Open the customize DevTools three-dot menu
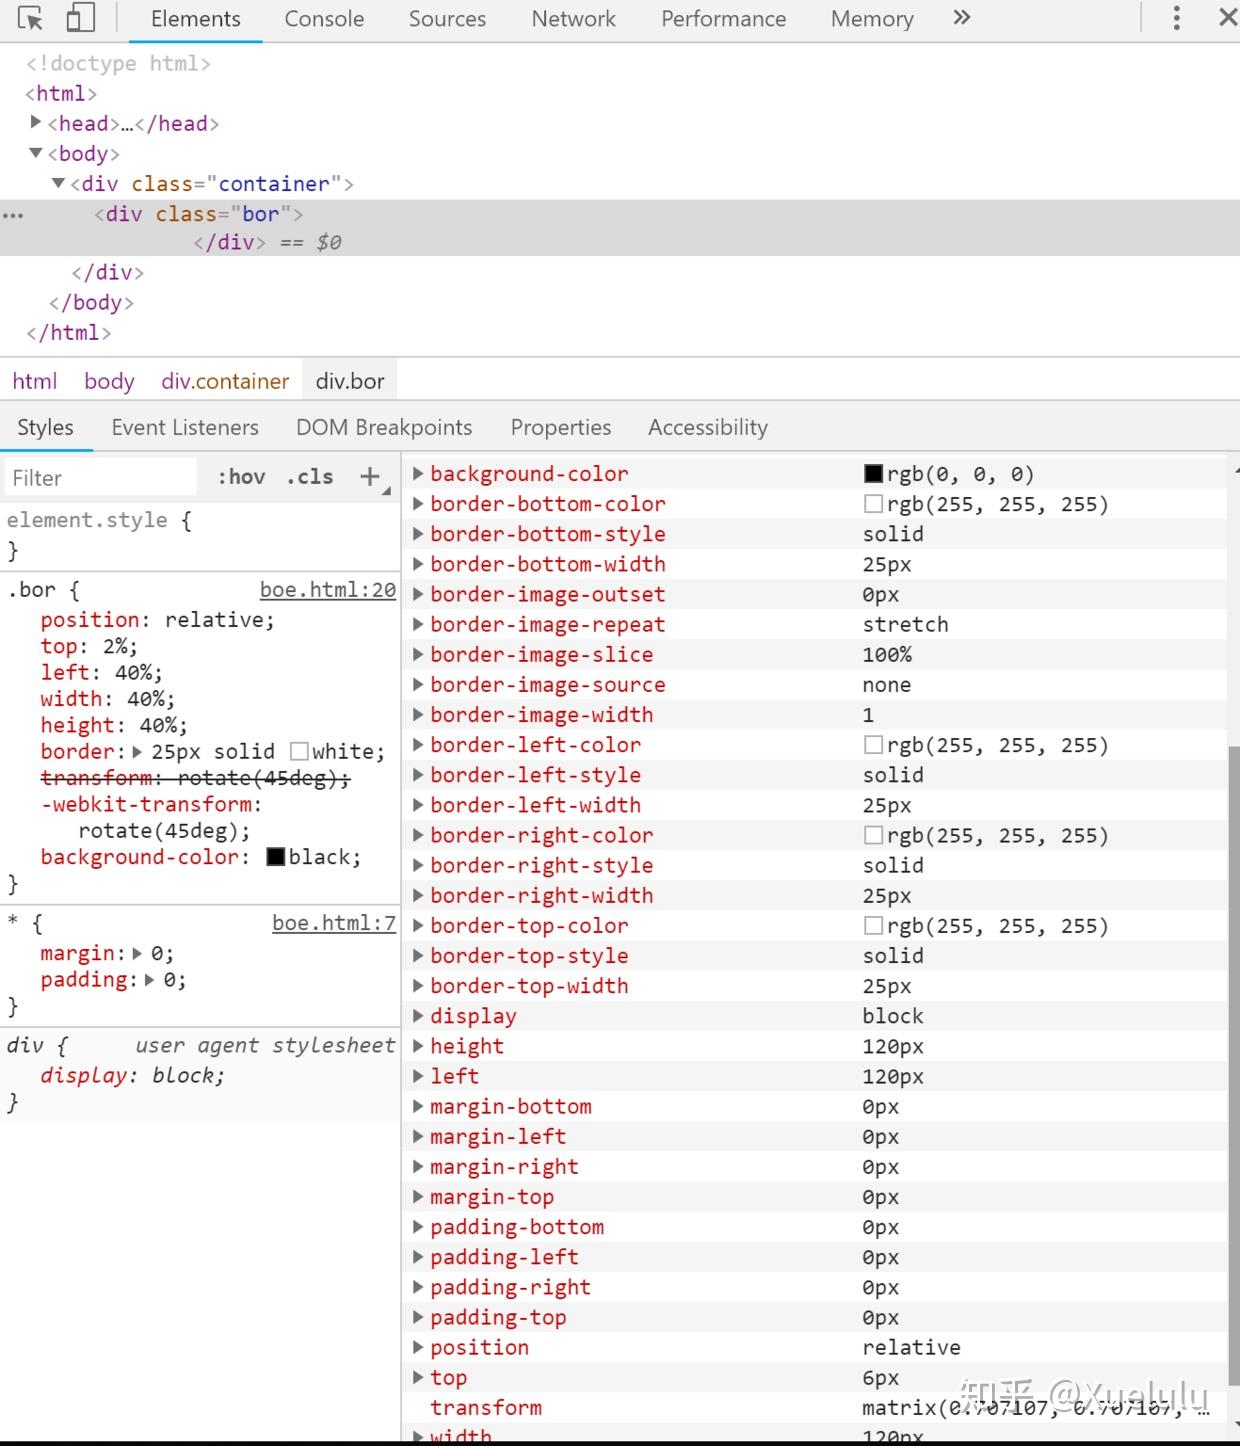This screenshot has width=1240, height=1446. tap(1176, 18)
